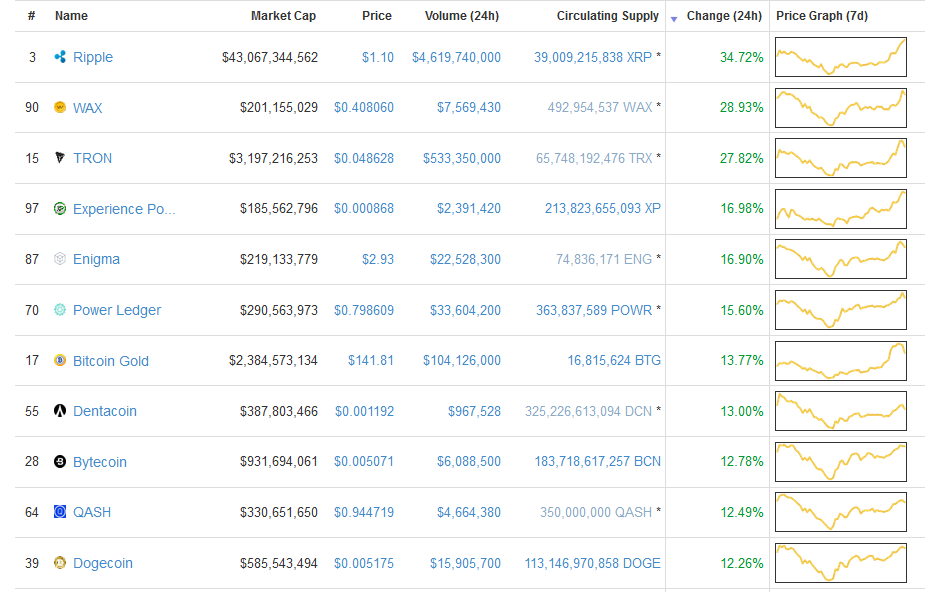Viewport: 926px width, 592px height.
Task: Click Bytecoin market cap $931,694,061
Action: pos(279,461)
